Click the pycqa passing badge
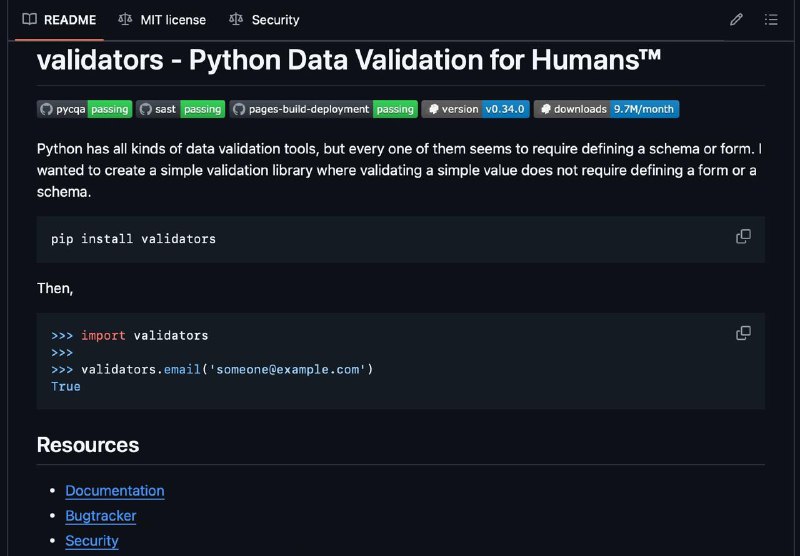Image resolution: width=800 pixels, height=556 pixels. [x=85, y=109]
